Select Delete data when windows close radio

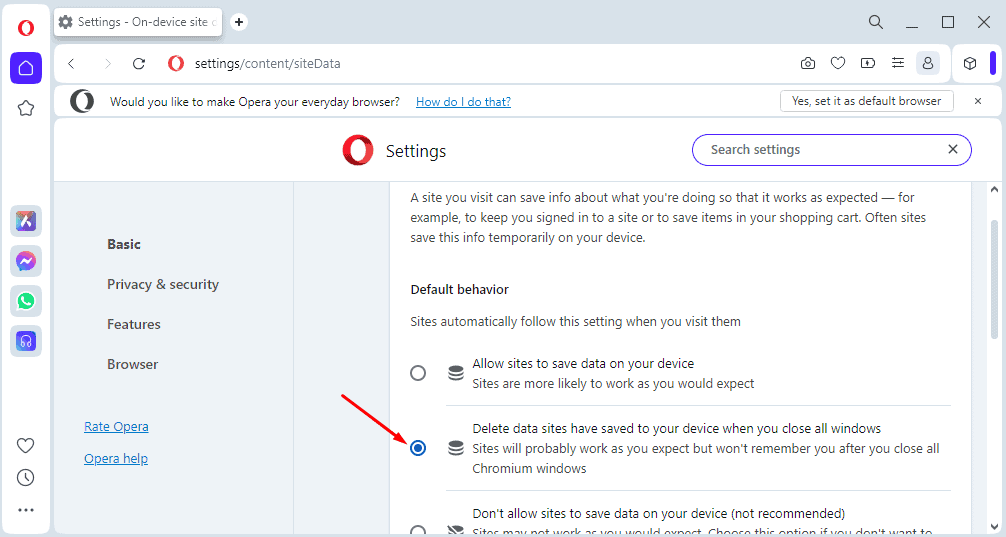point(418,448)
